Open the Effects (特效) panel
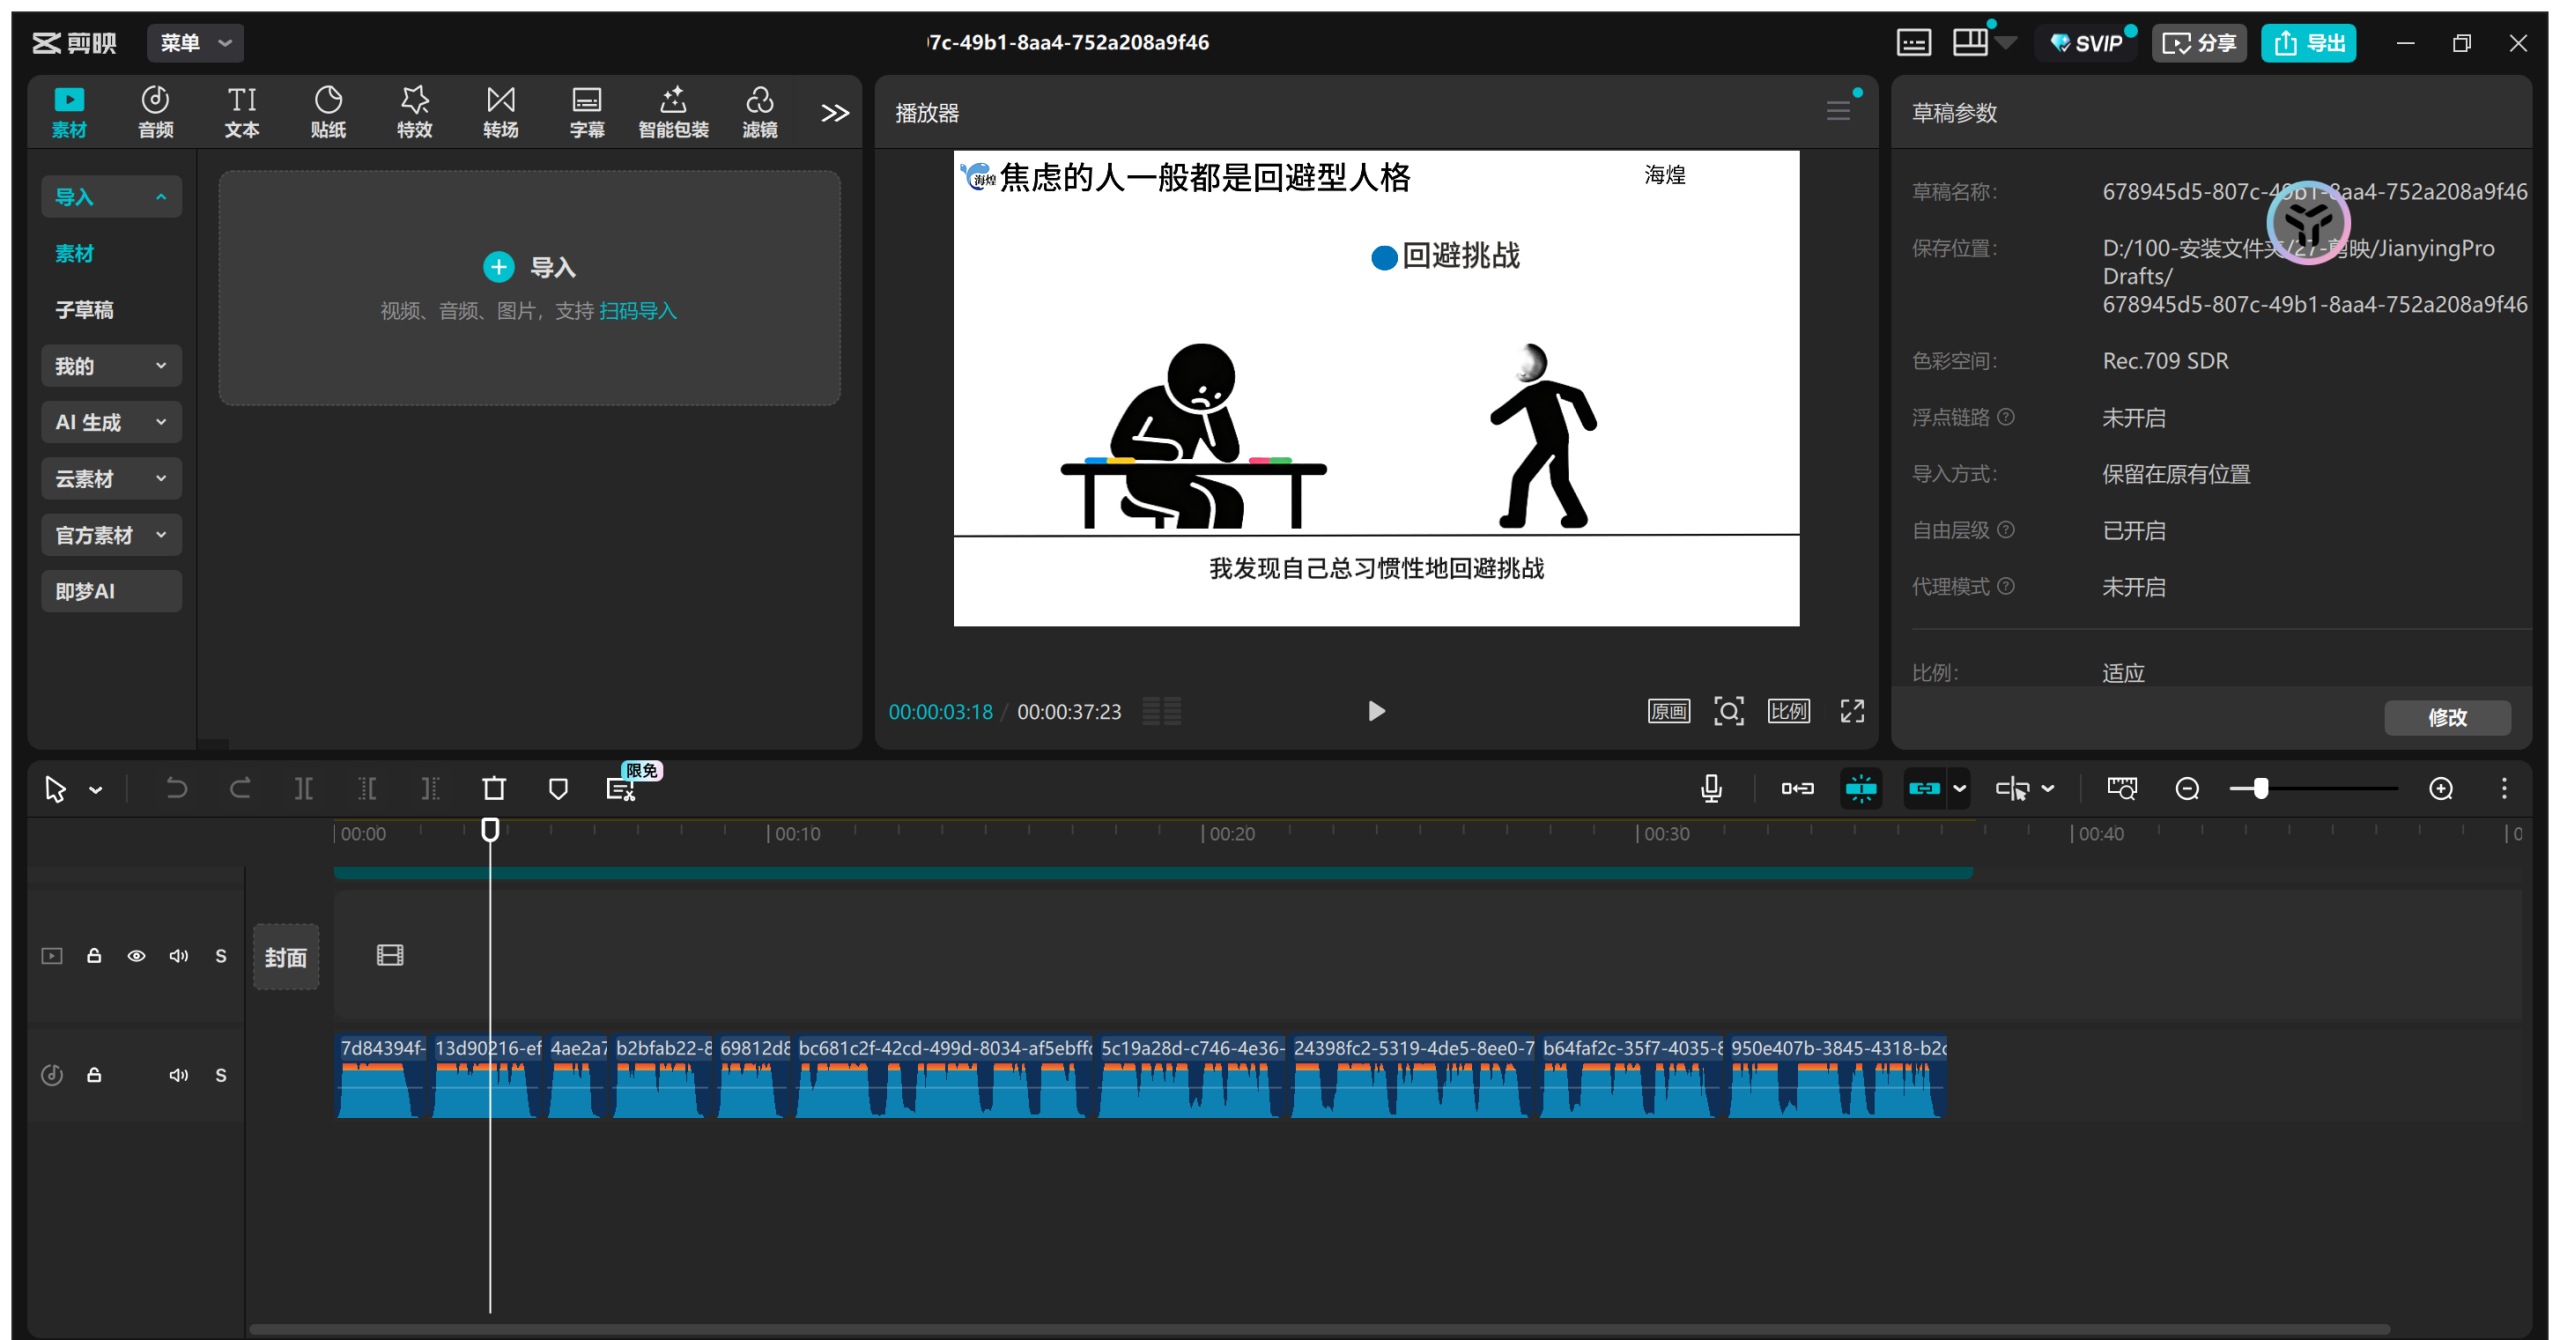 coord(414,112)
